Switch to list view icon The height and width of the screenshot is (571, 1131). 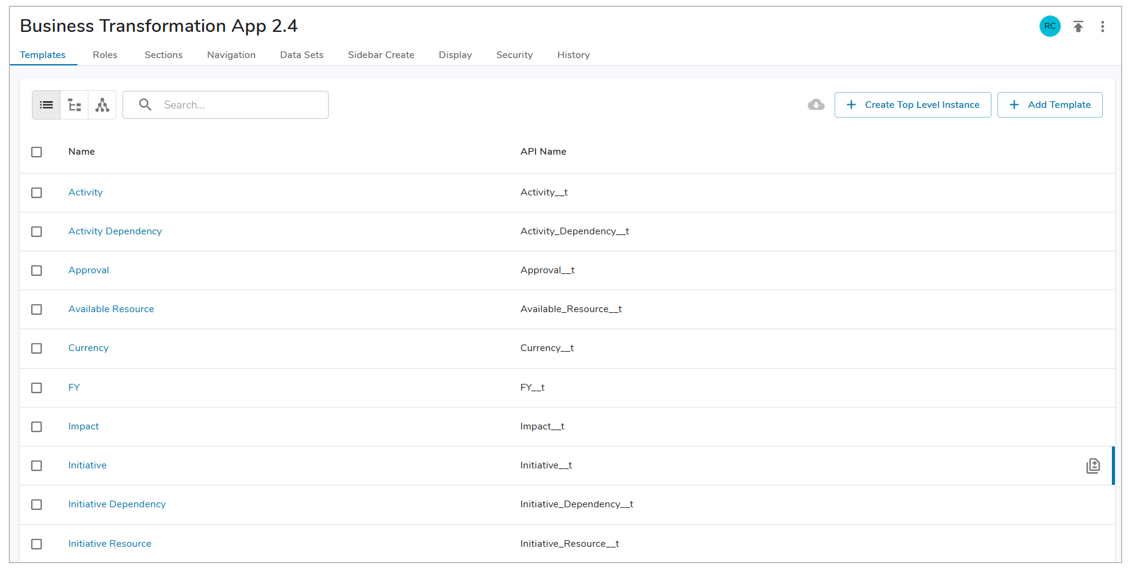pyautogui.click(x=46, y=105)
